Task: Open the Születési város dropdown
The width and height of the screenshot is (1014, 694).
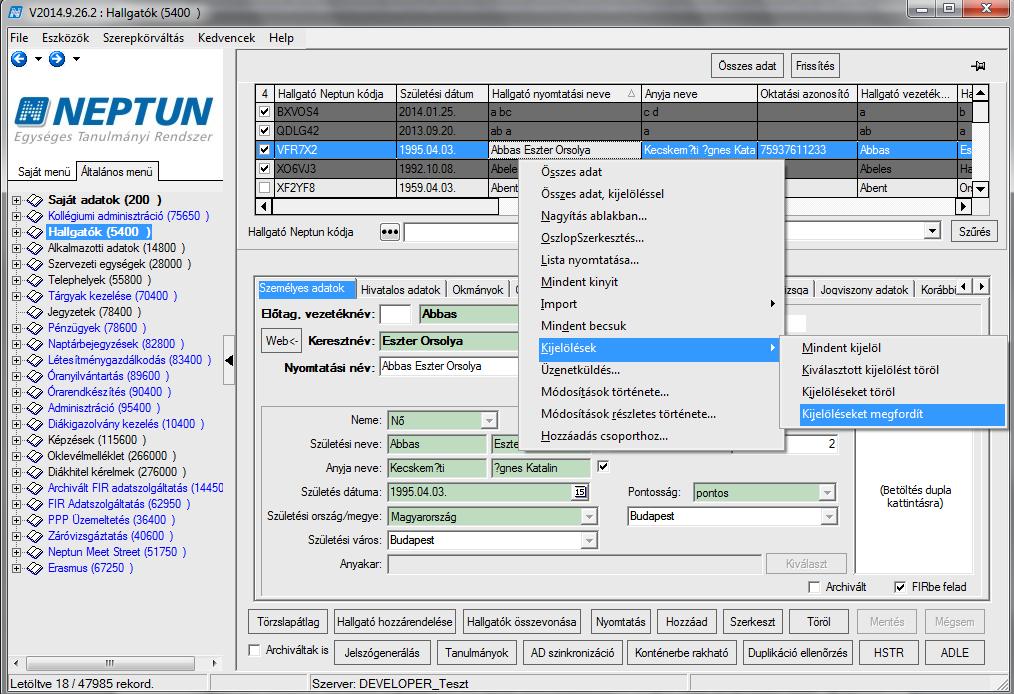Action: [x=588, y=541]
